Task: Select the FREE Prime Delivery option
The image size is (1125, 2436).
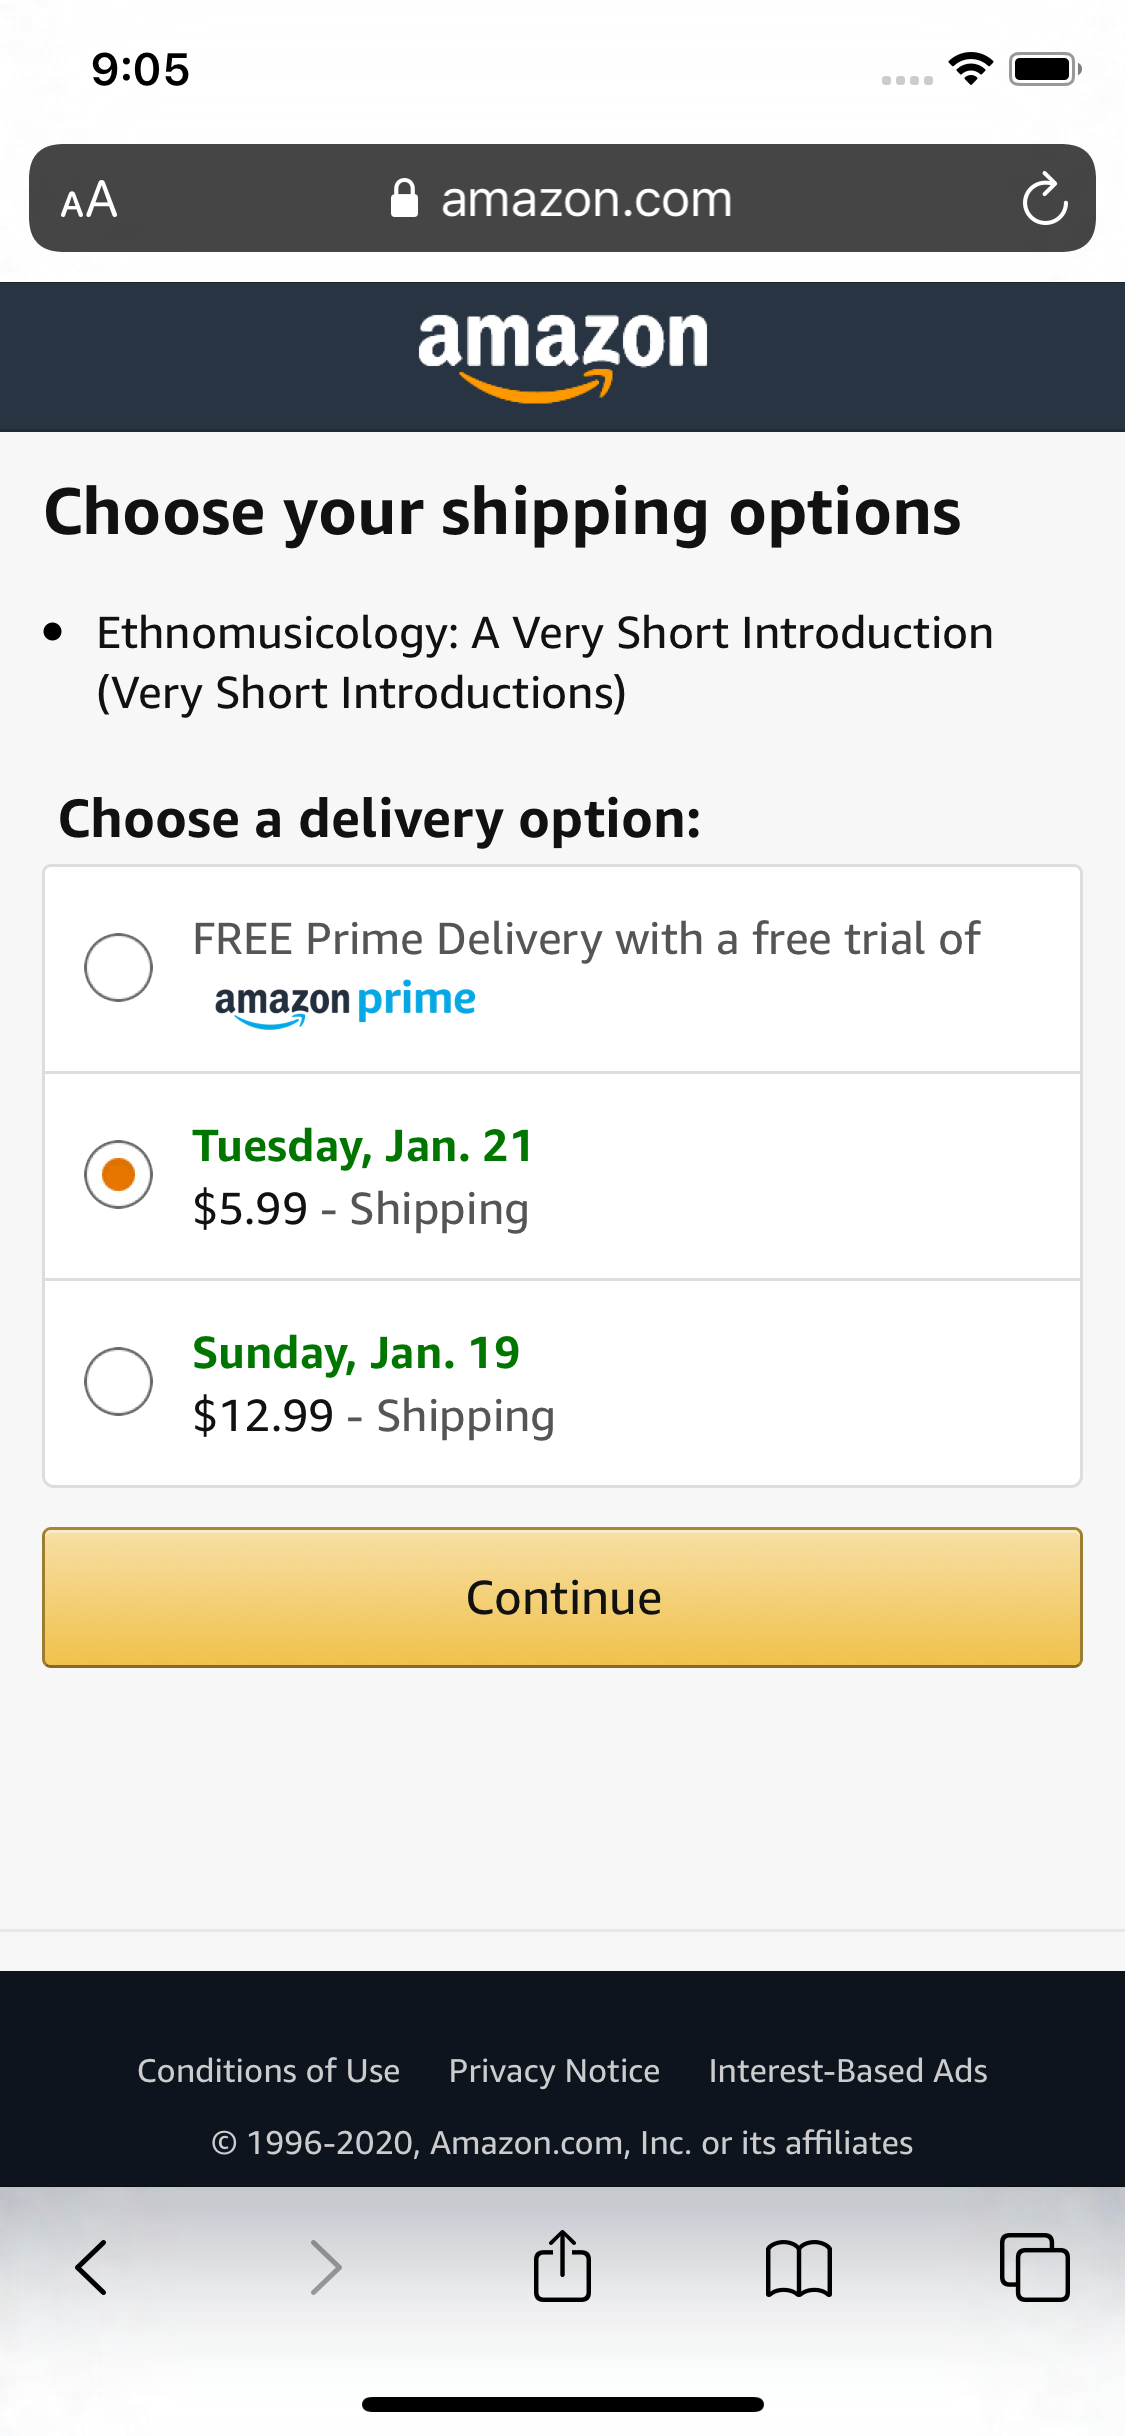Action: pyautogui.click(x=117, y=967)
